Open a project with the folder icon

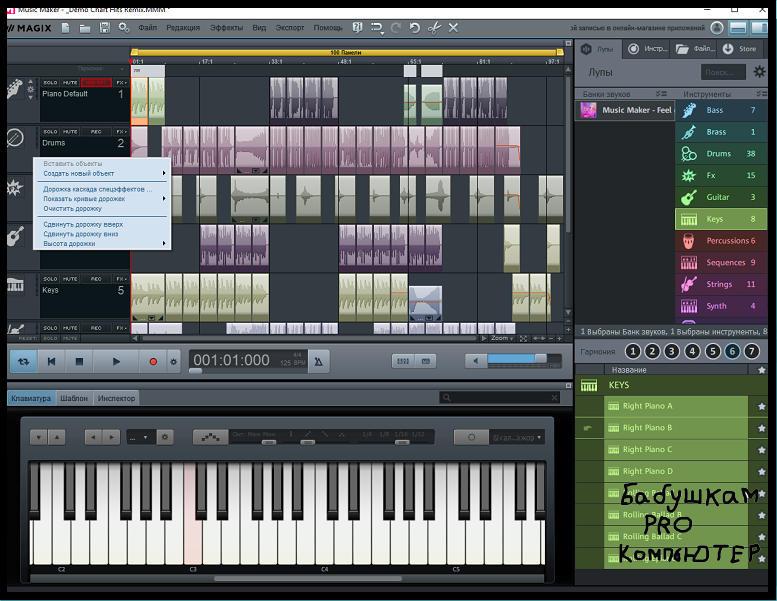tap(85, 28)
